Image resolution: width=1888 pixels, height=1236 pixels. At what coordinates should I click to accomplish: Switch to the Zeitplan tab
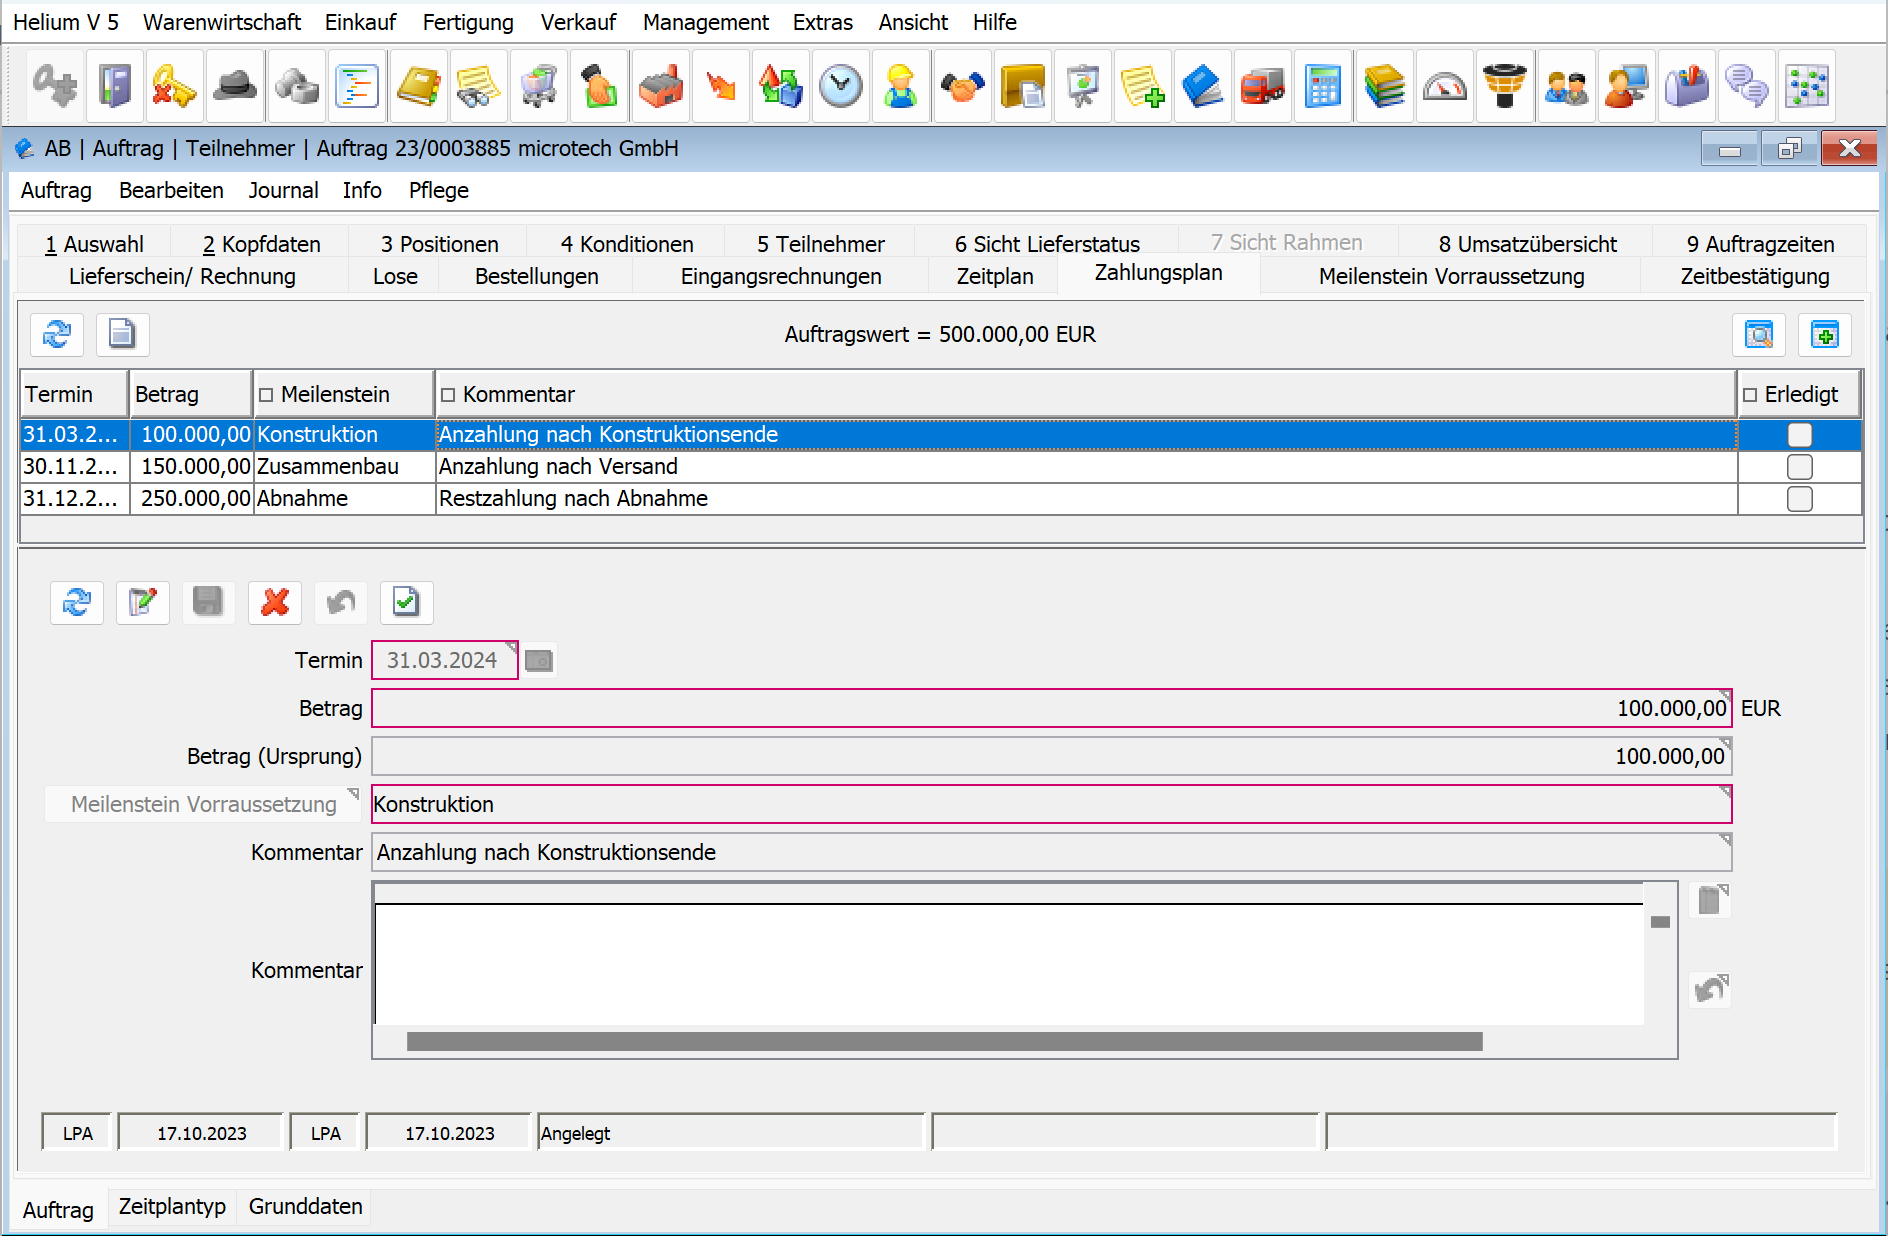coord(994,277)
